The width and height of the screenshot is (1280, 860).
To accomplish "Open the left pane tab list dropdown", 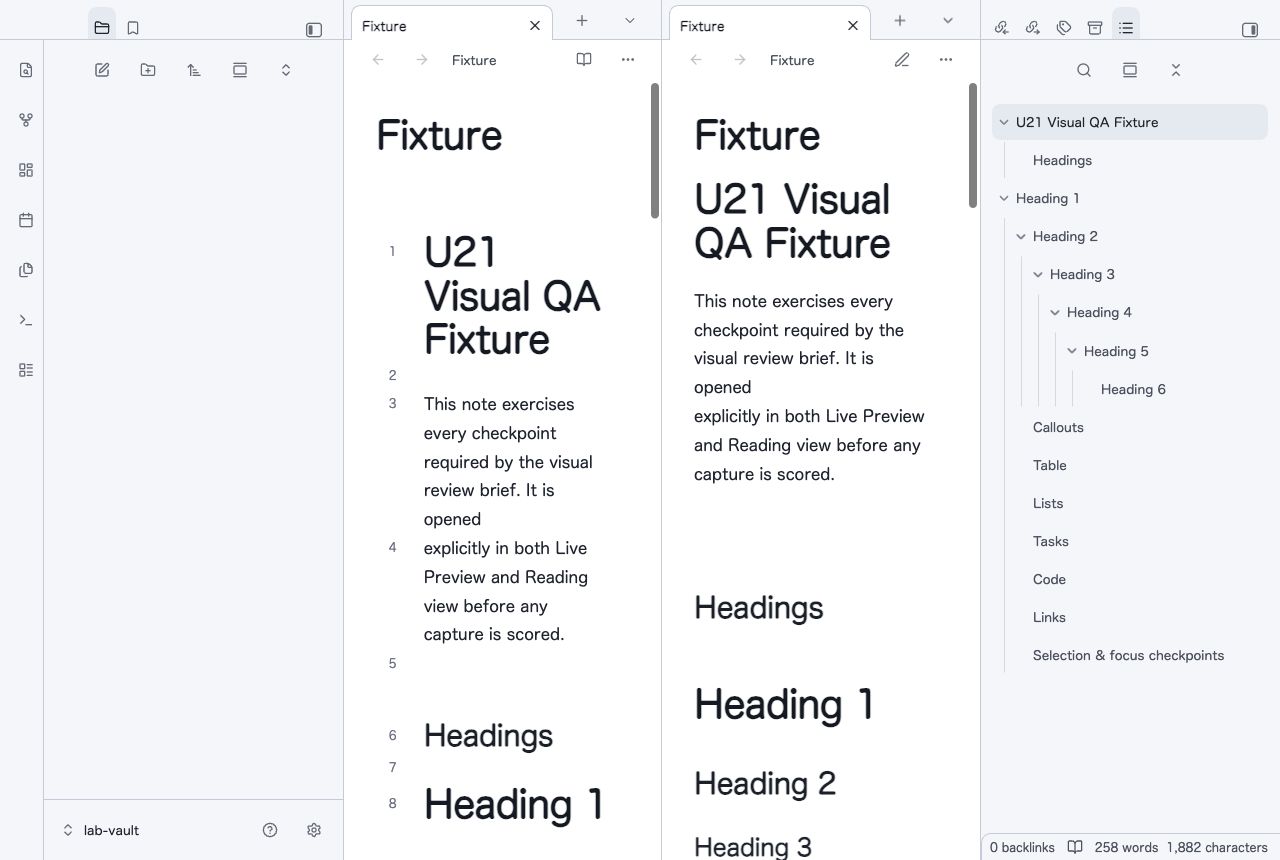I will tap(630, 21).
